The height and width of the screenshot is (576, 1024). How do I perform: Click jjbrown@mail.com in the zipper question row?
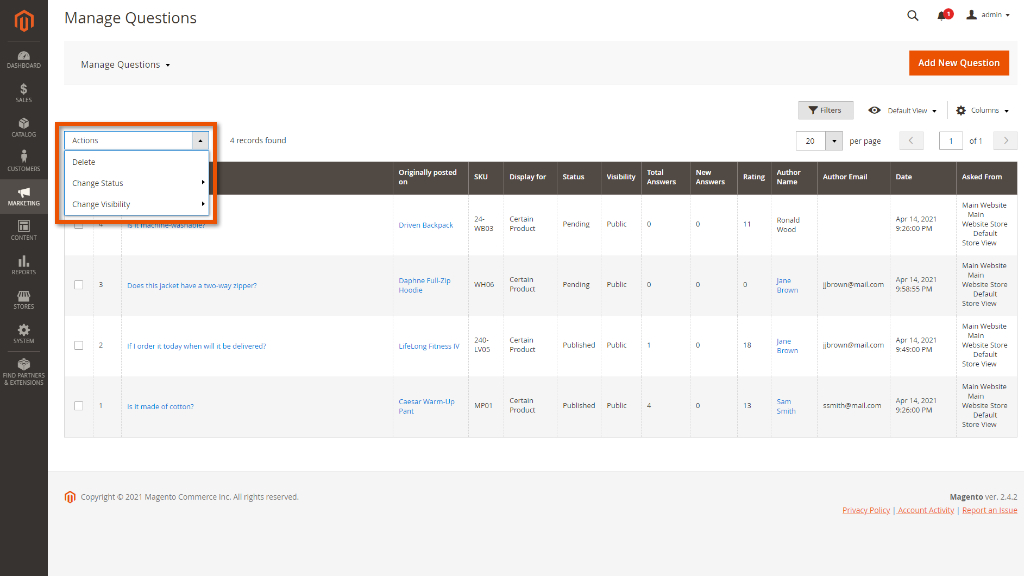tap(853, 285)
